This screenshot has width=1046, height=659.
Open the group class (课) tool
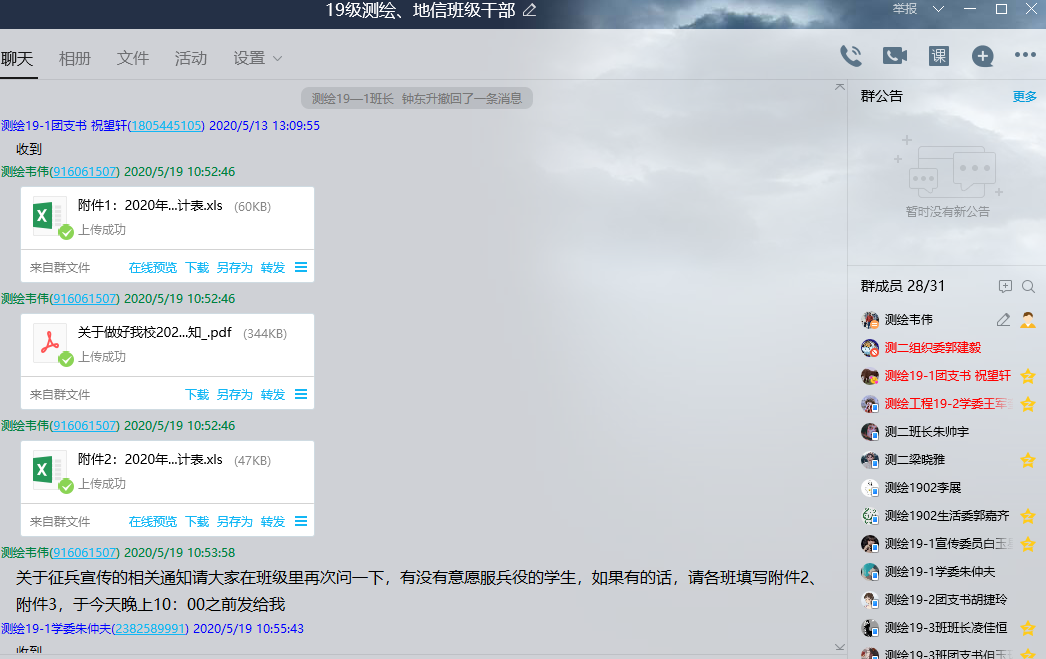click(x=938, y=56)
